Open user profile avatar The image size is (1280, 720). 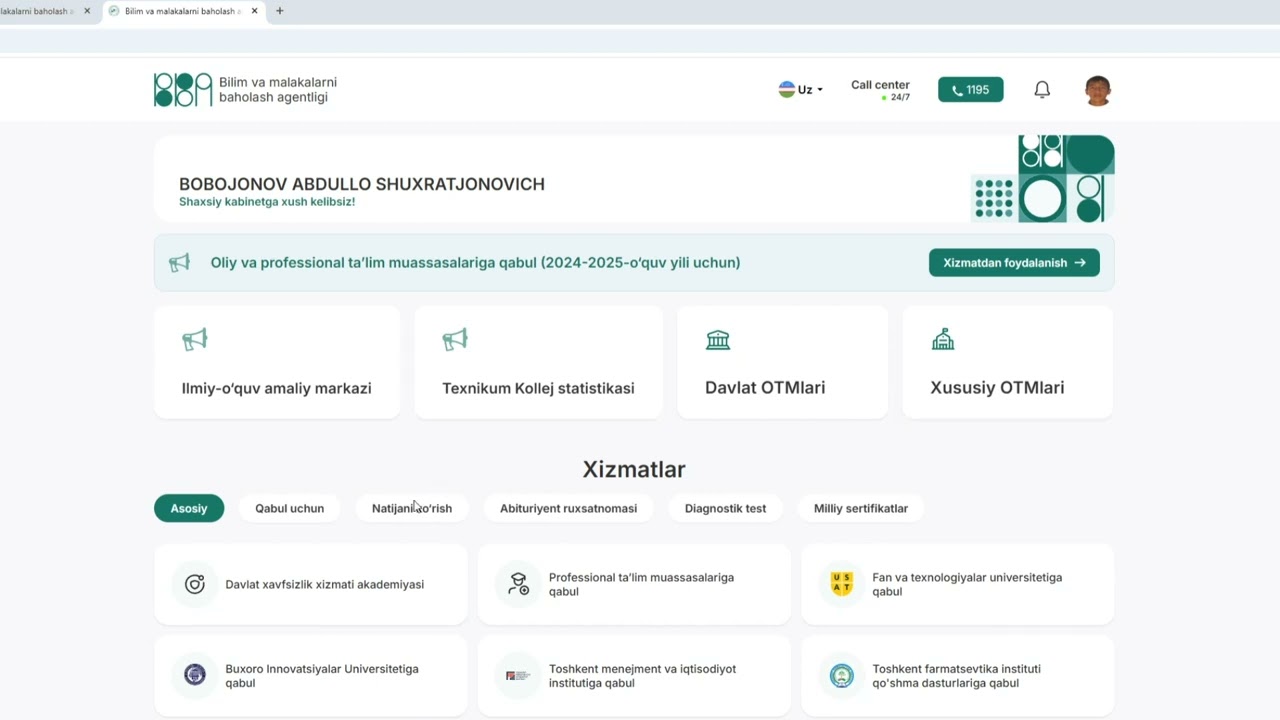pyautogui.click(x=1098, y=90)
